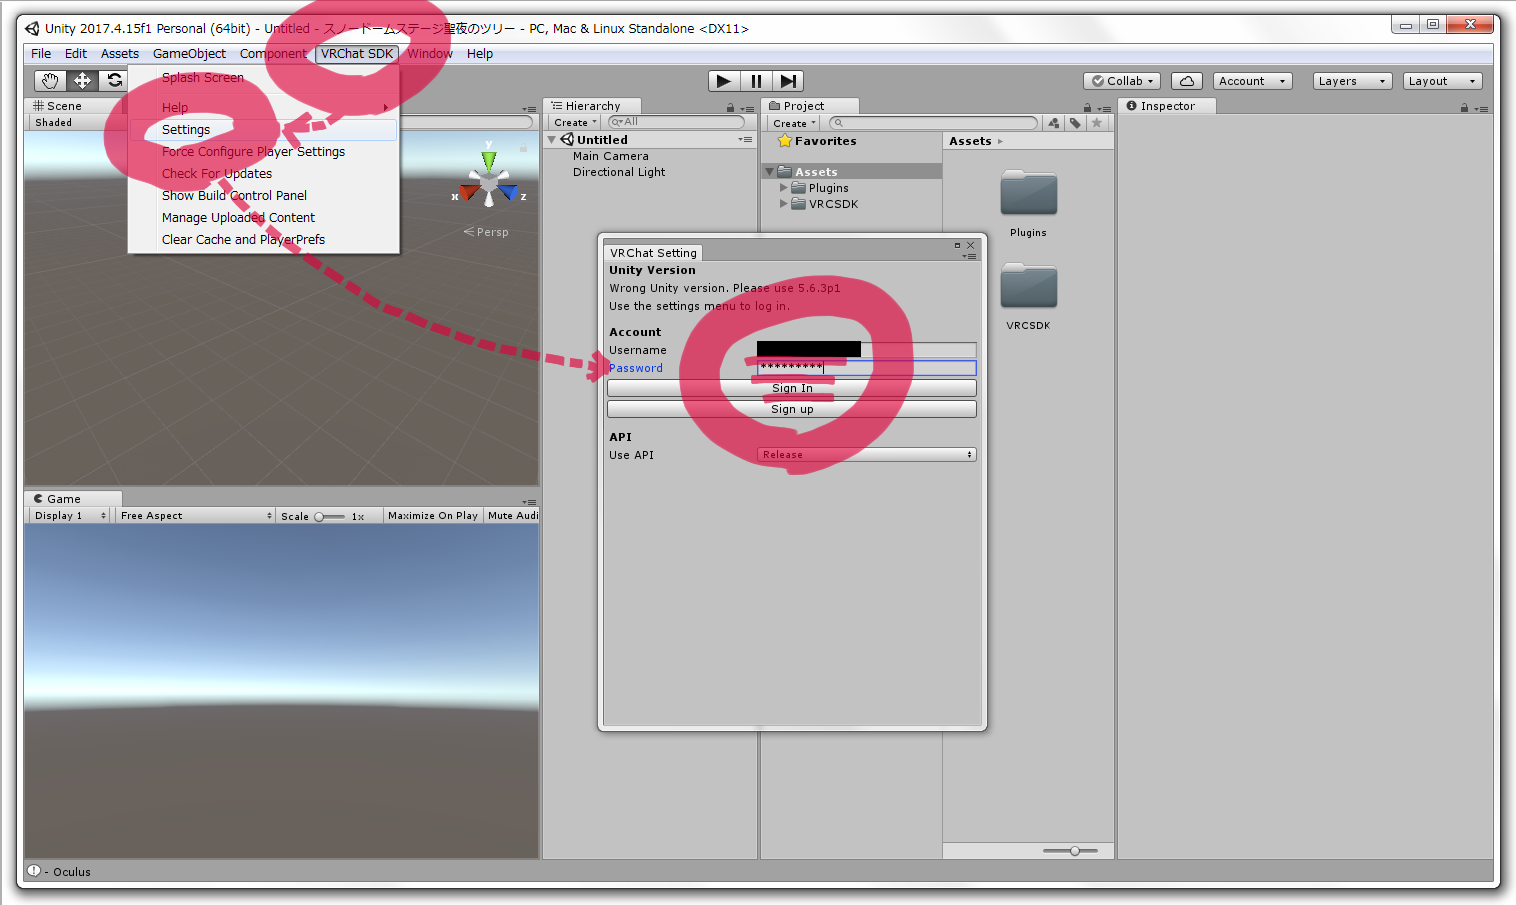The image size is (1516, 905).
Task: Click the Scale slider in Game view
Action: [x=329, y=517]
